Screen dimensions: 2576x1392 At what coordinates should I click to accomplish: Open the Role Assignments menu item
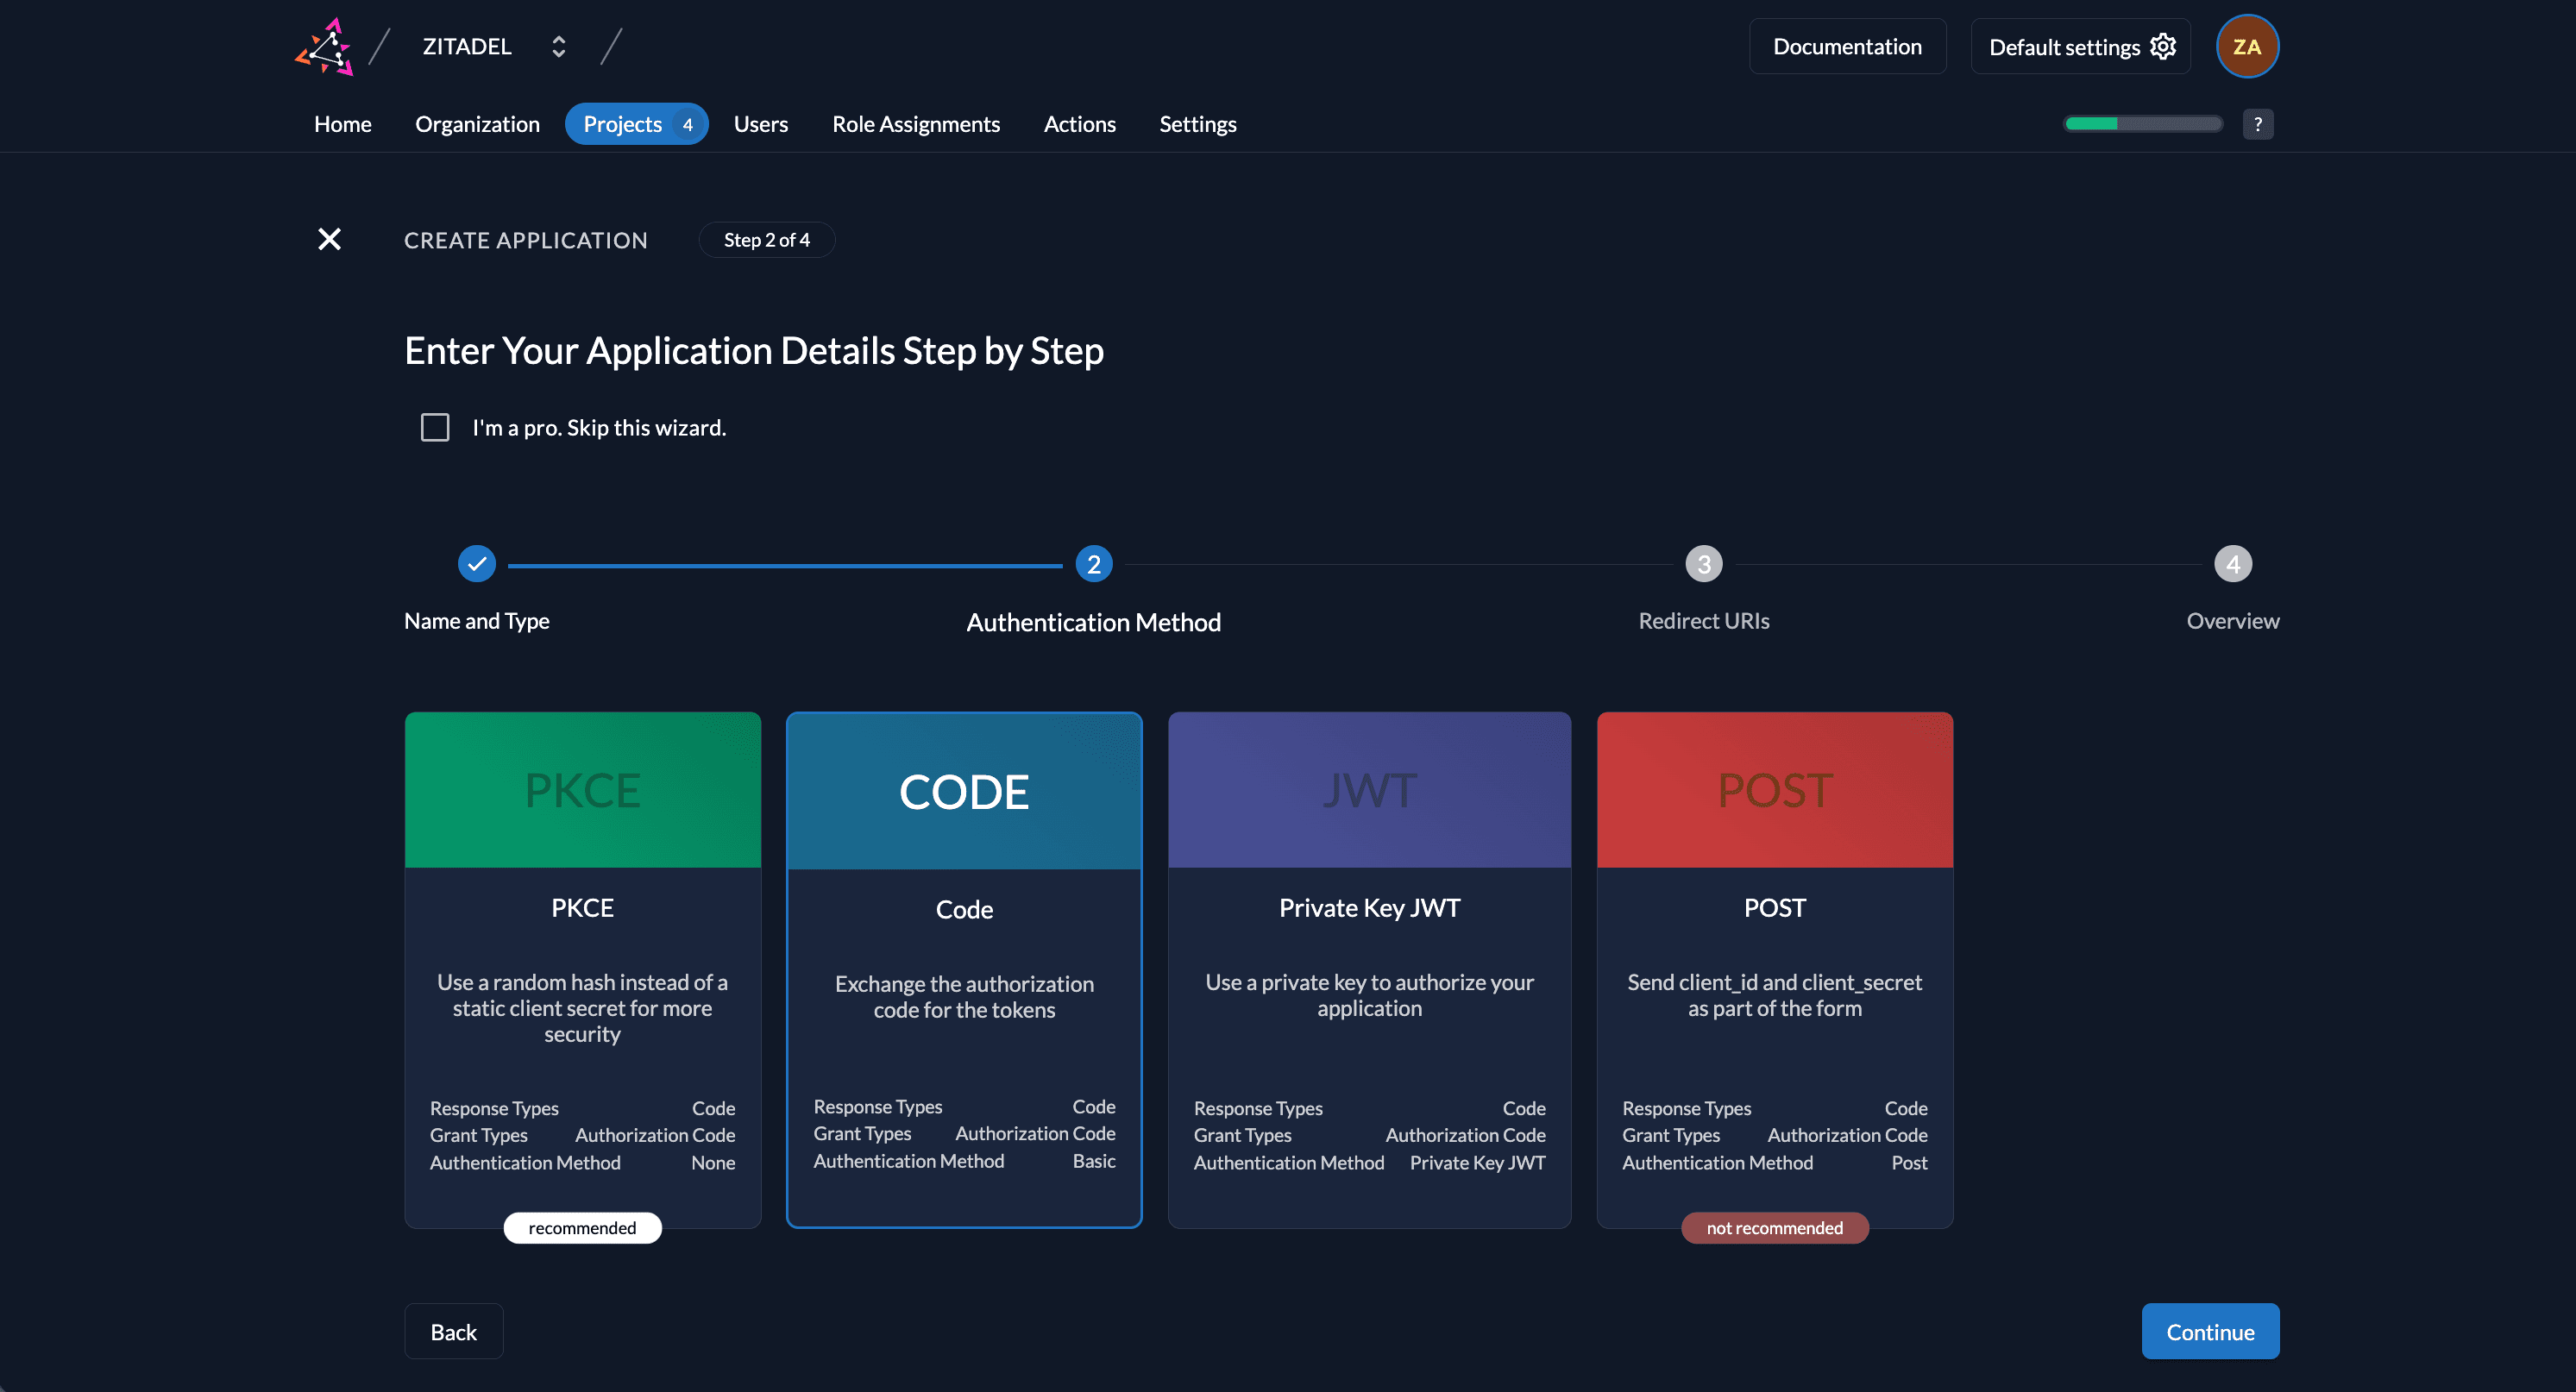(x=916, y=123)
